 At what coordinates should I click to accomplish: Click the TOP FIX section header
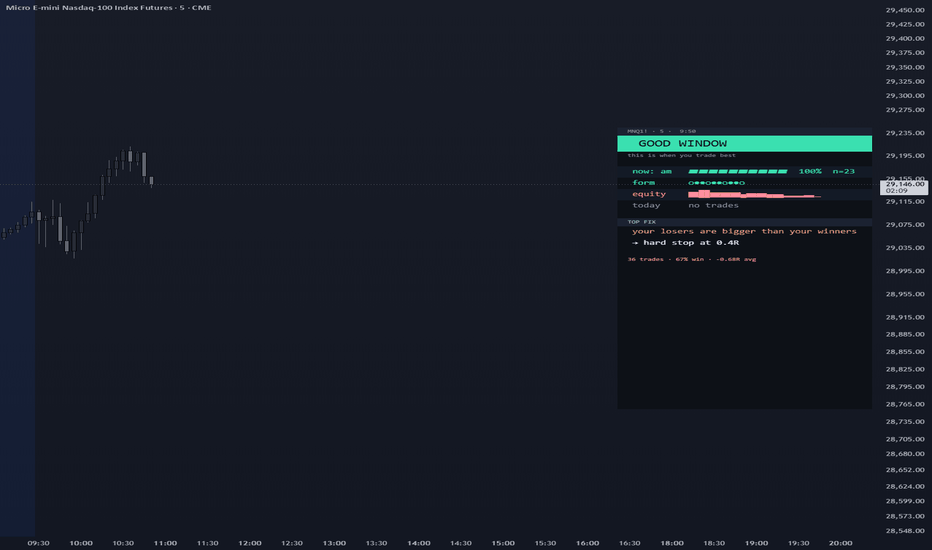point(641,222)
